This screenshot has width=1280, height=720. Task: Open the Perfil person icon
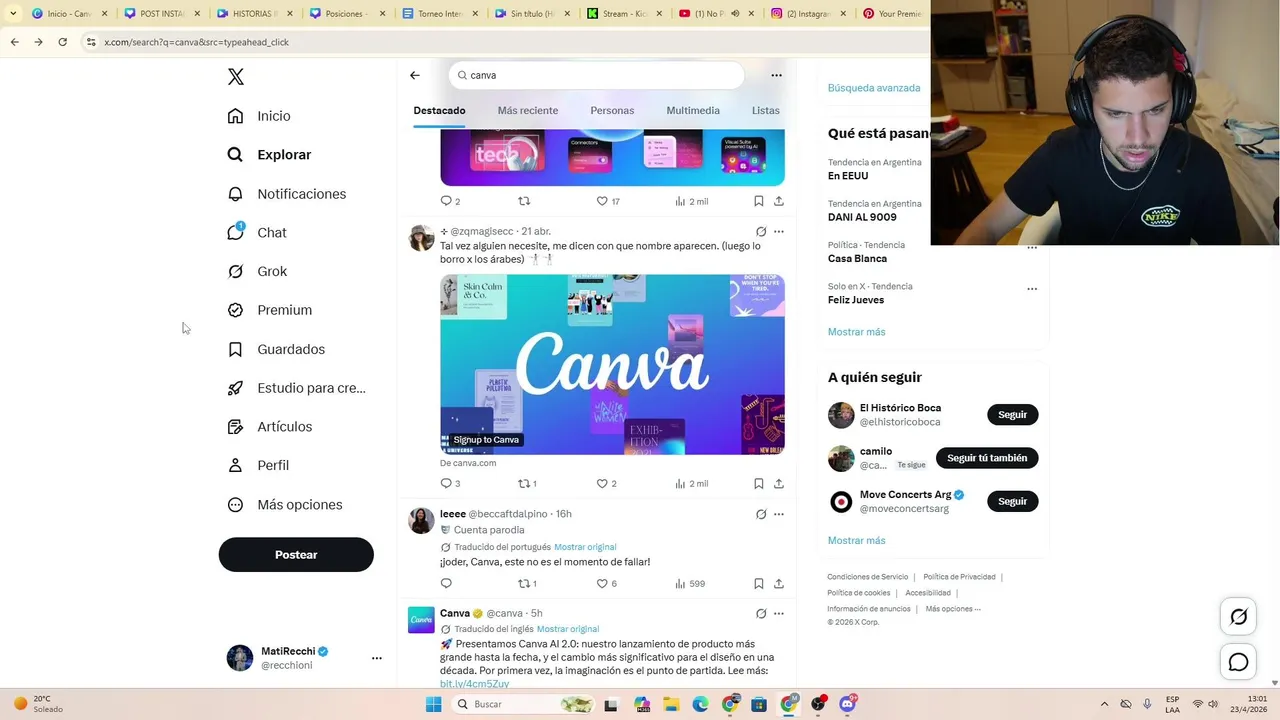pyautogui.click(x=235, y=465)
